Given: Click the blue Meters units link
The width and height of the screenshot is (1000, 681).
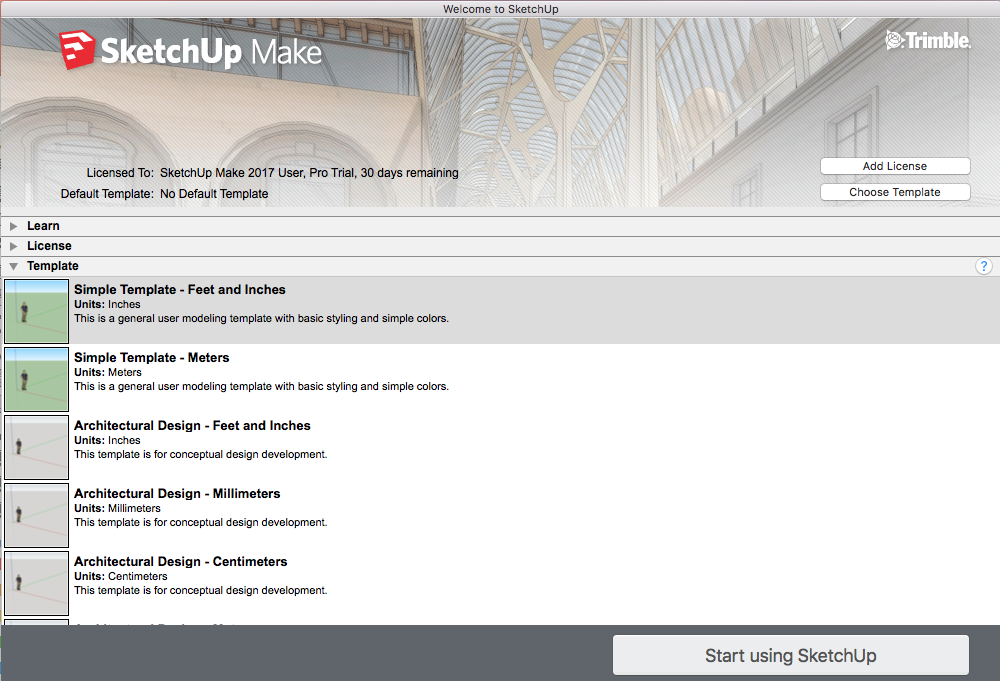Looking at the screenshot, I should coord(124,372).
